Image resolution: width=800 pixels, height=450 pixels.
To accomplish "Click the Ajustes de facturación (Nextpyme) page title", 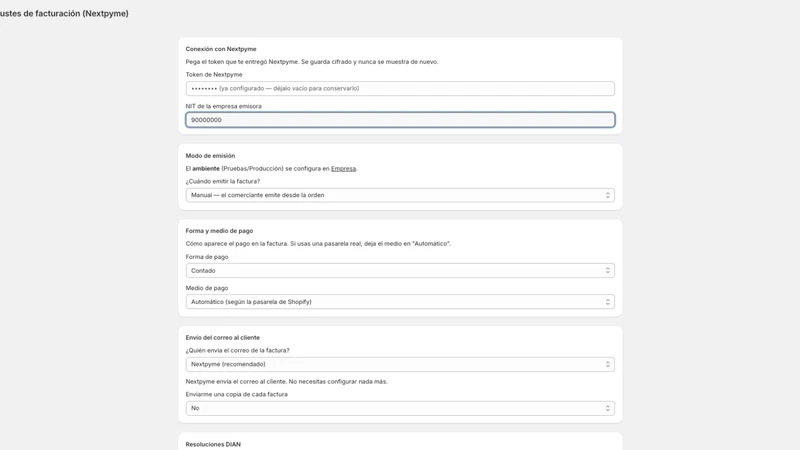I will pyautogui.click(x=64, y=13).
